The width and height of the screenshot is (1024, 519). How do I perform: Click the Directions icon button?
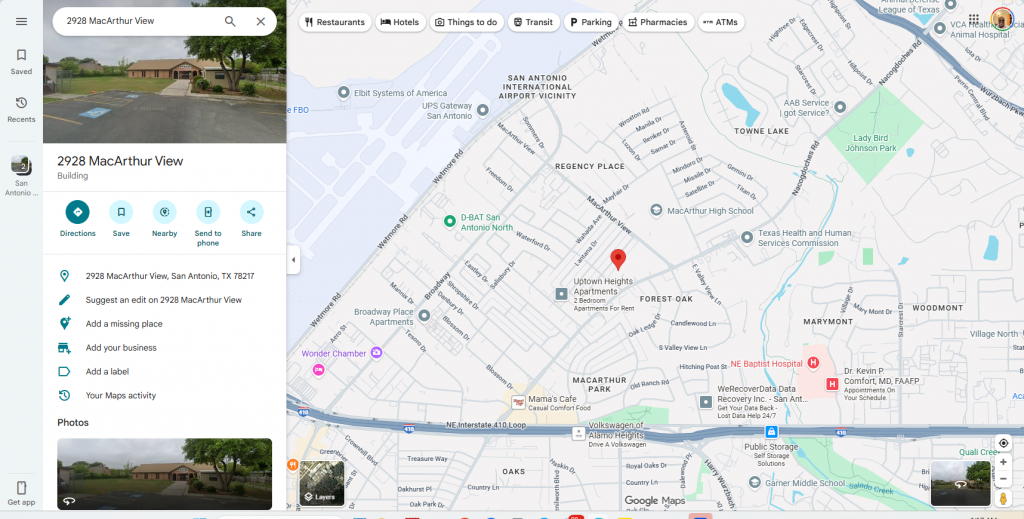77,212
